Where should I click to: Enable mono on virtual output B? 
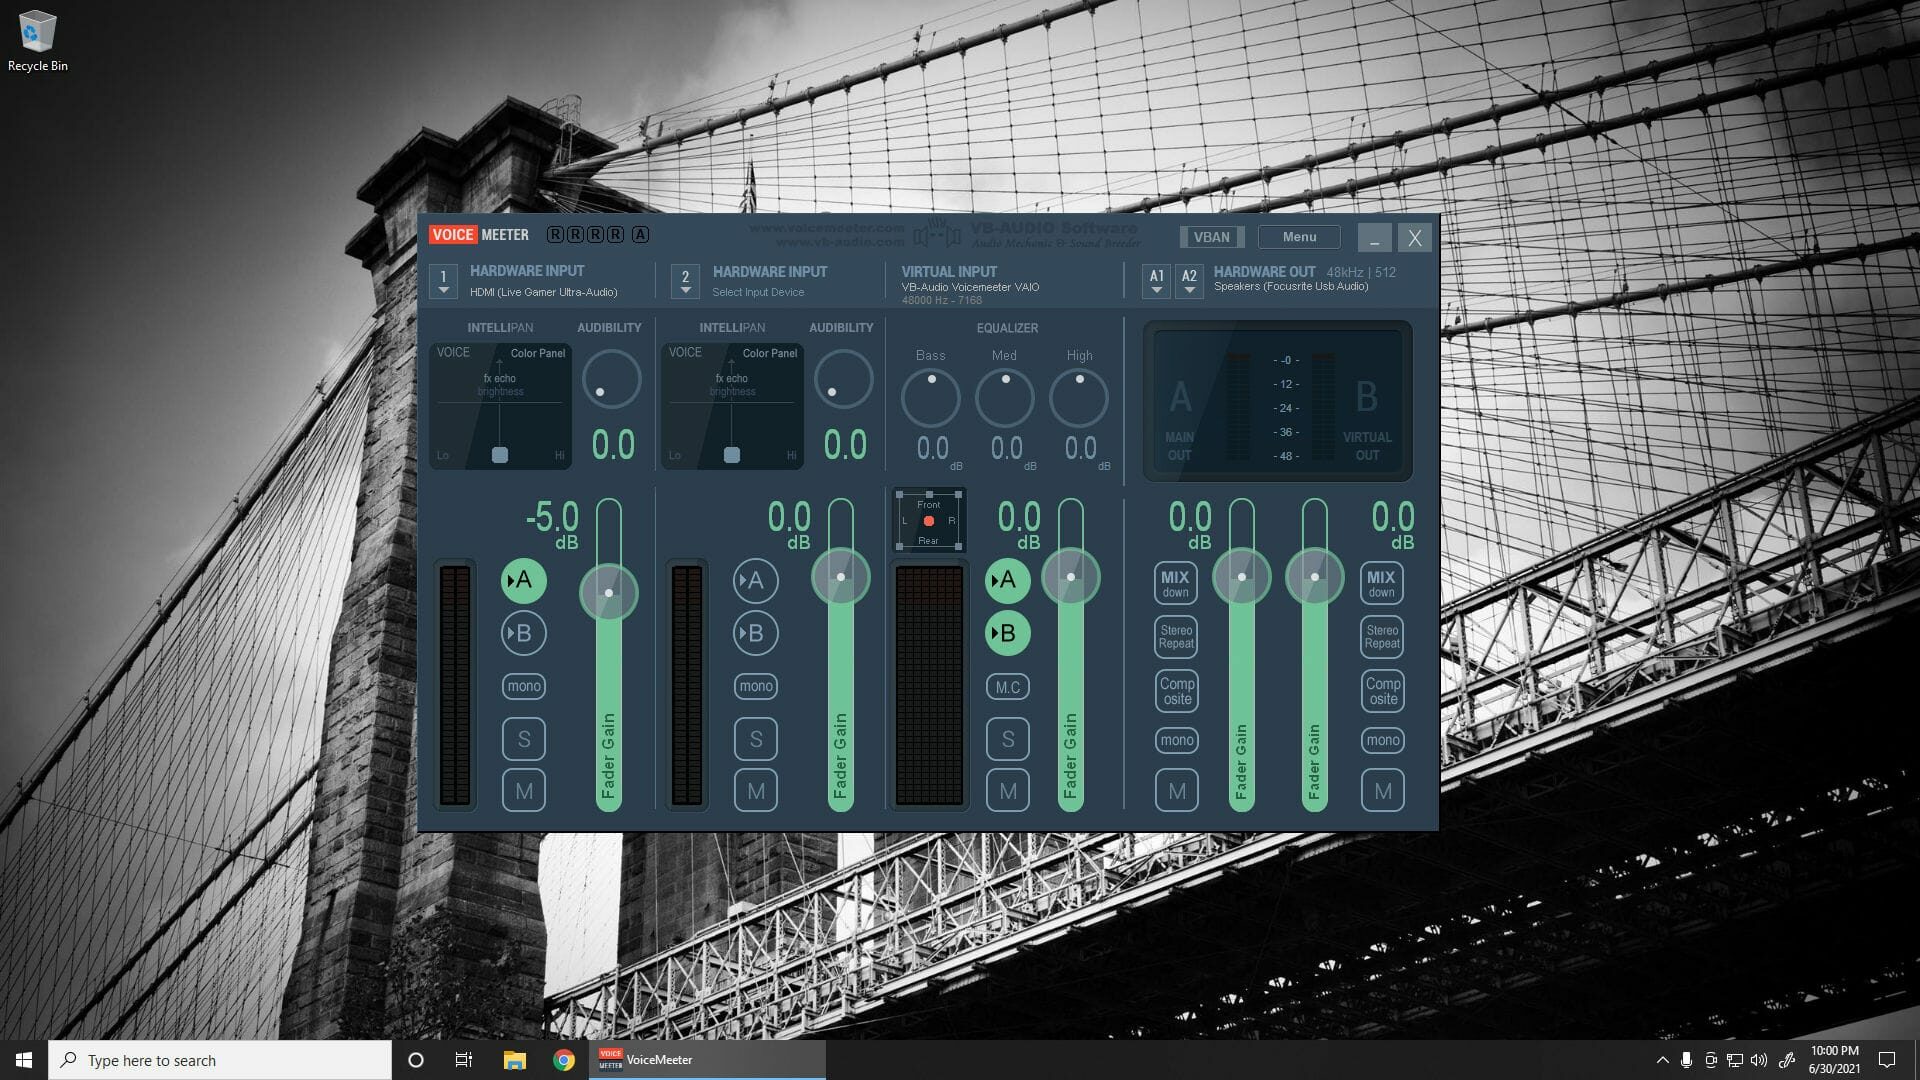point(1383,740)
